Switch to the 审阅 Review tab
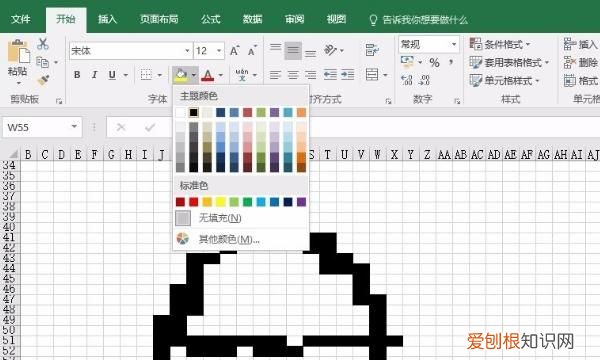 pyautogui.click(x=294, y=19)
